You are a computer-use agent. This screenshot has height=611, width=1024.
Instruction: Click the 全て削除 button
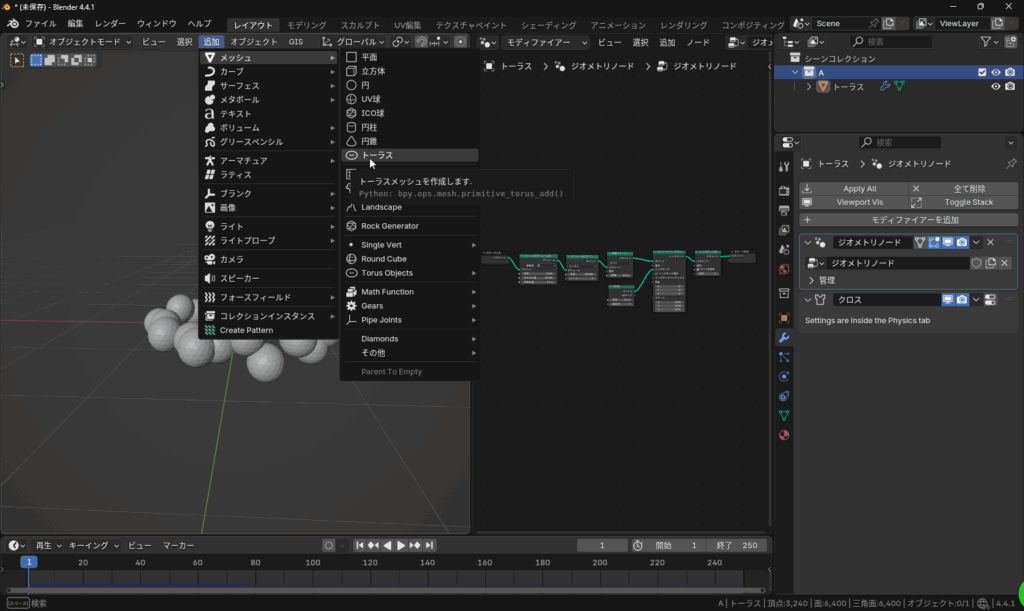(x=963, y=189)
